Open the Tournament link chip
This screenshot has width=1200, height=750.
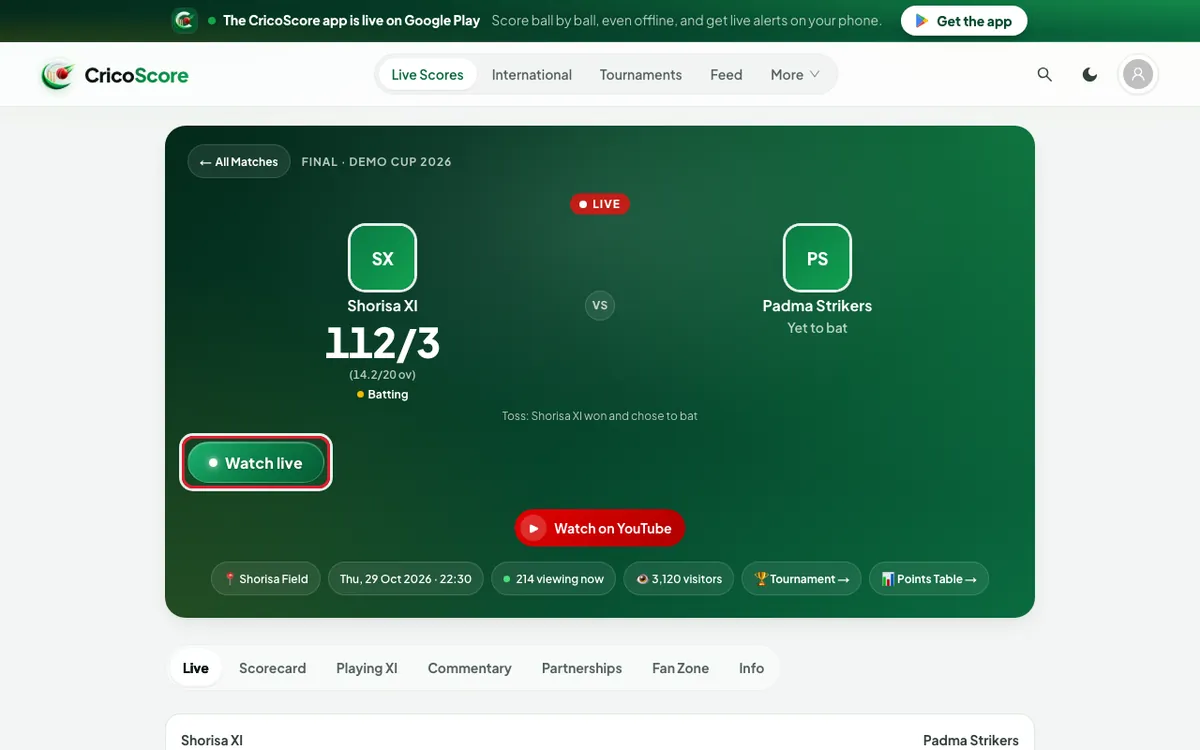click(801, 579)
